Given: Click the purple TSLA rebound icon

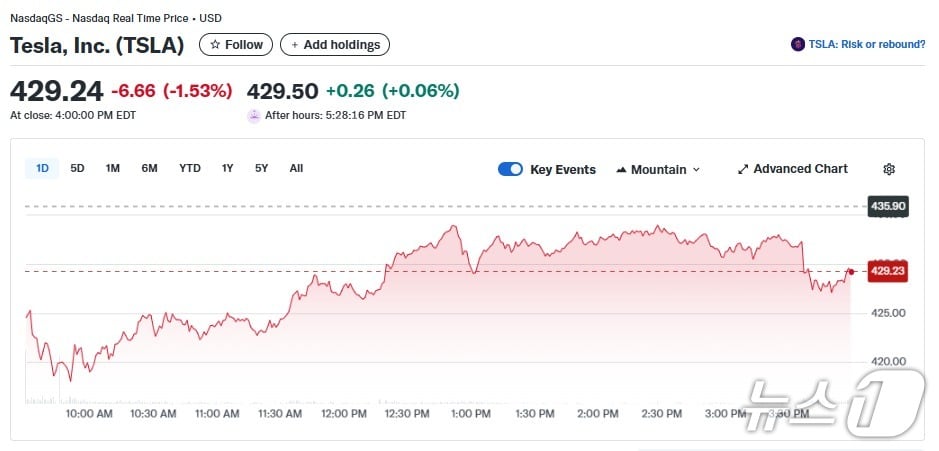Looking at the screenshot, I should pyautogui.click(x=798, y=44).
